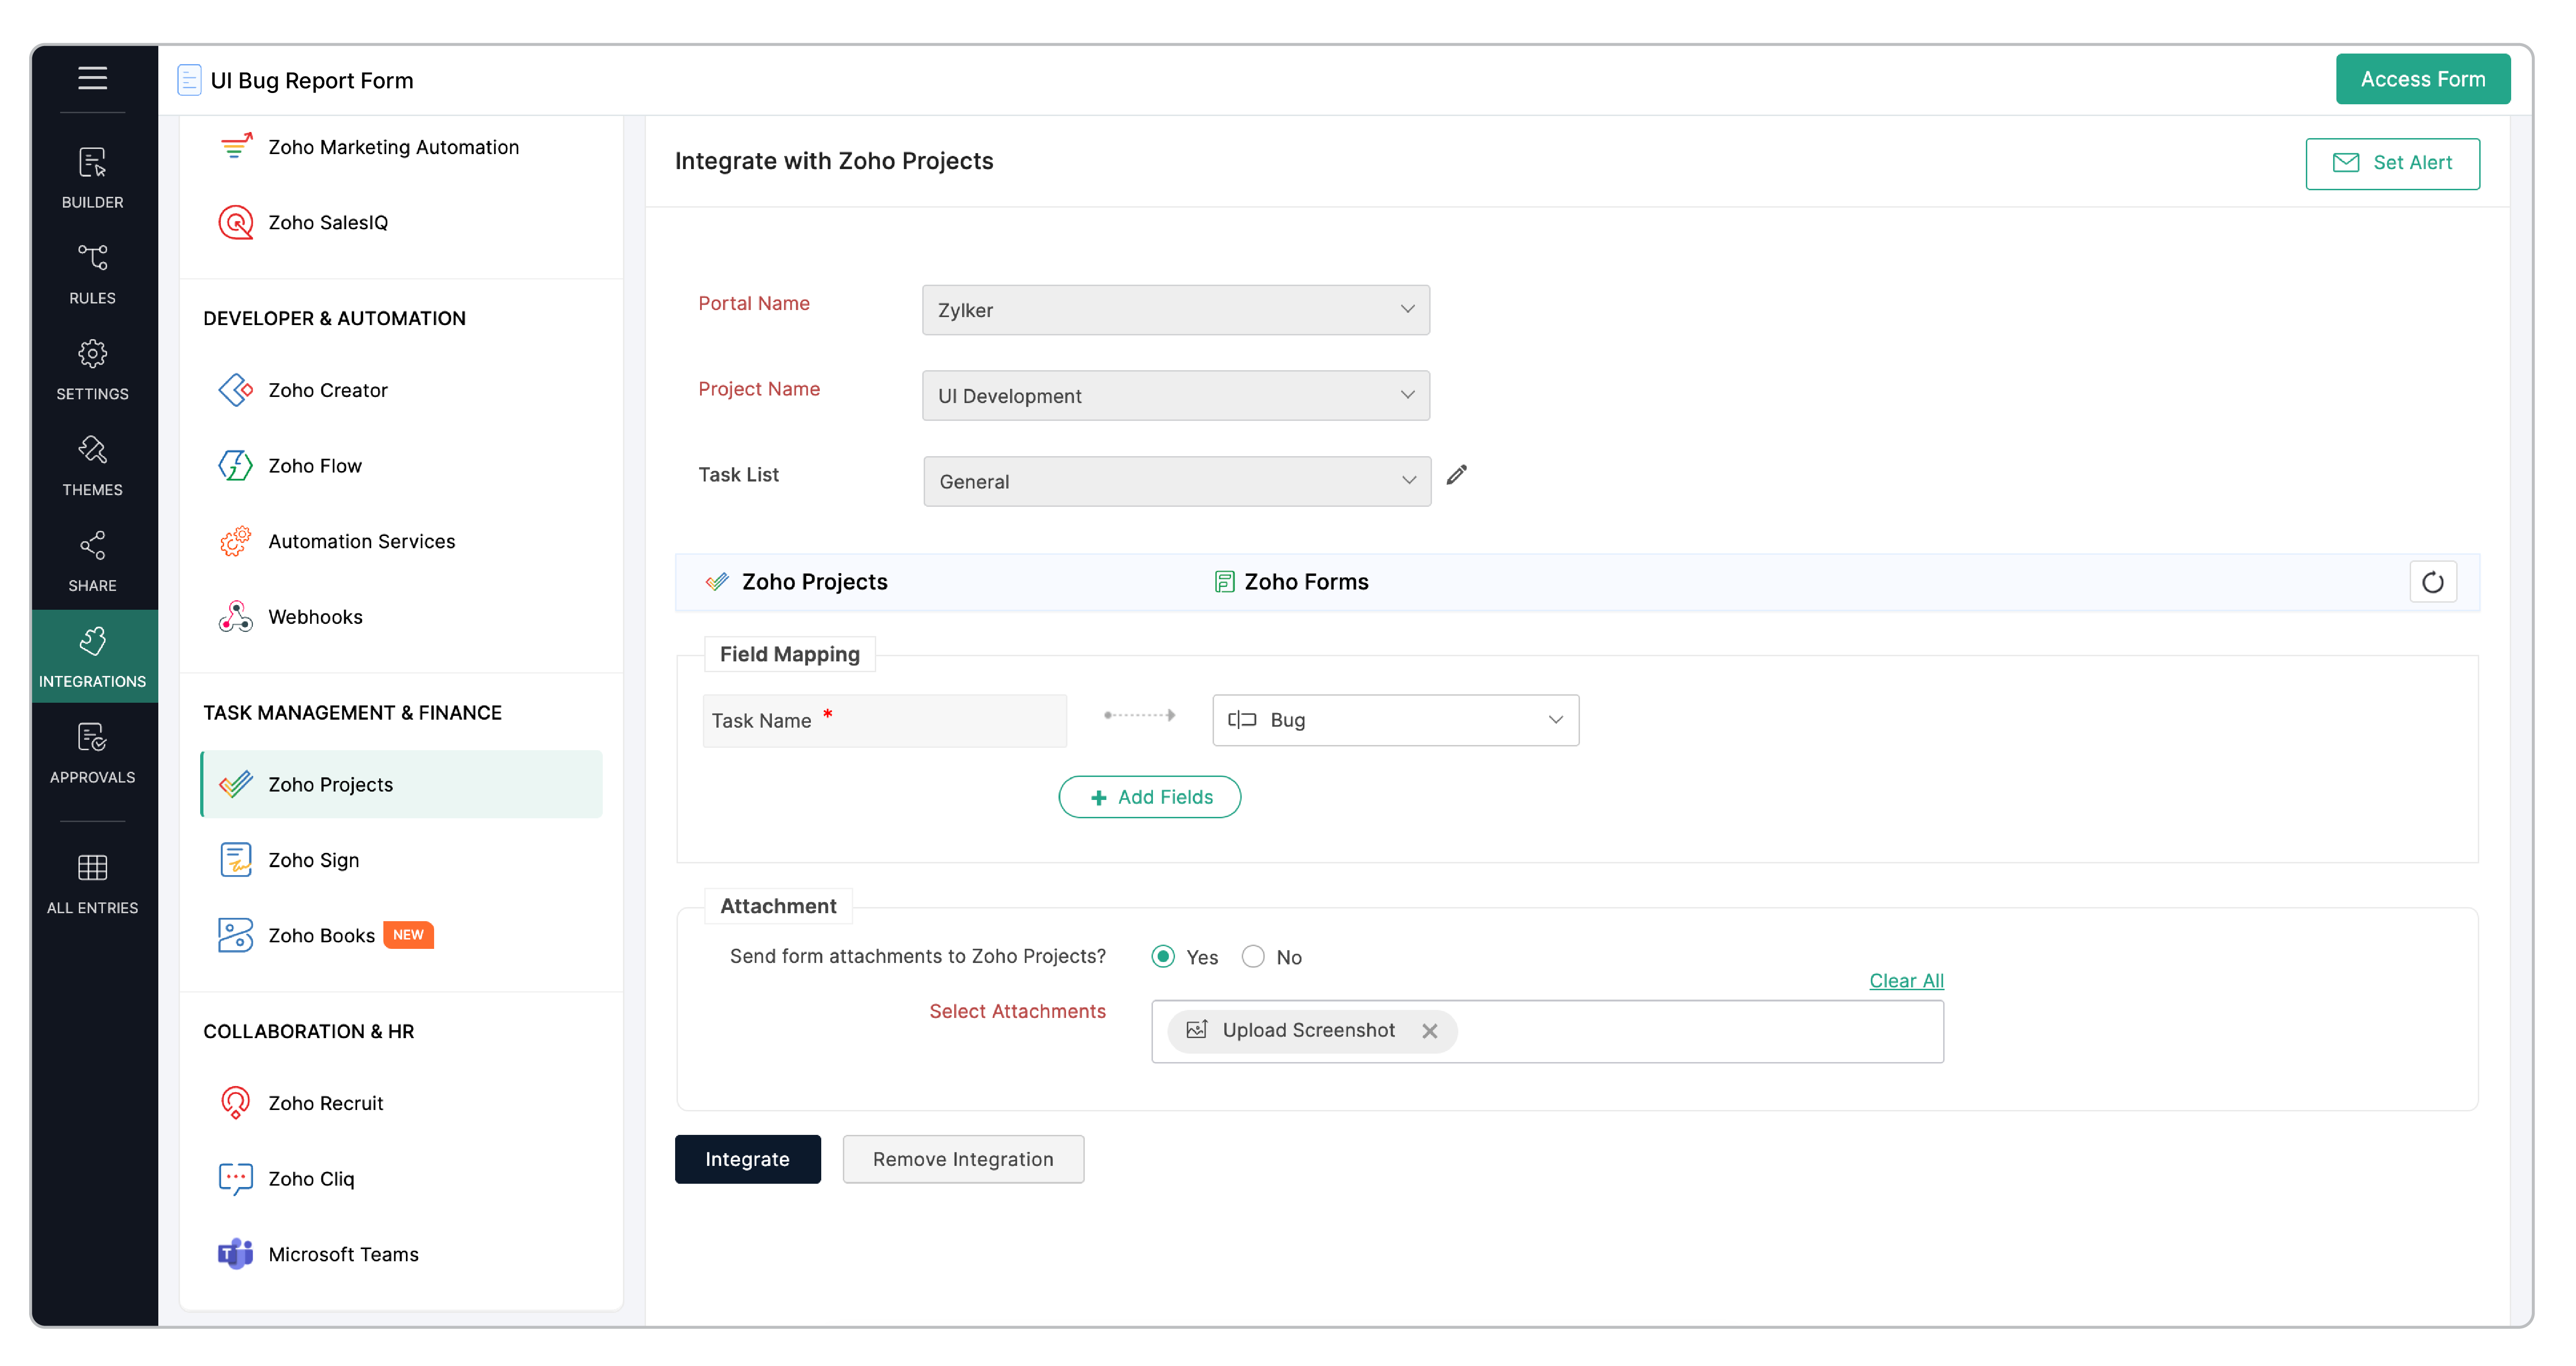
Task: Click inside the Task Name field
Action: tap(884, 720)
